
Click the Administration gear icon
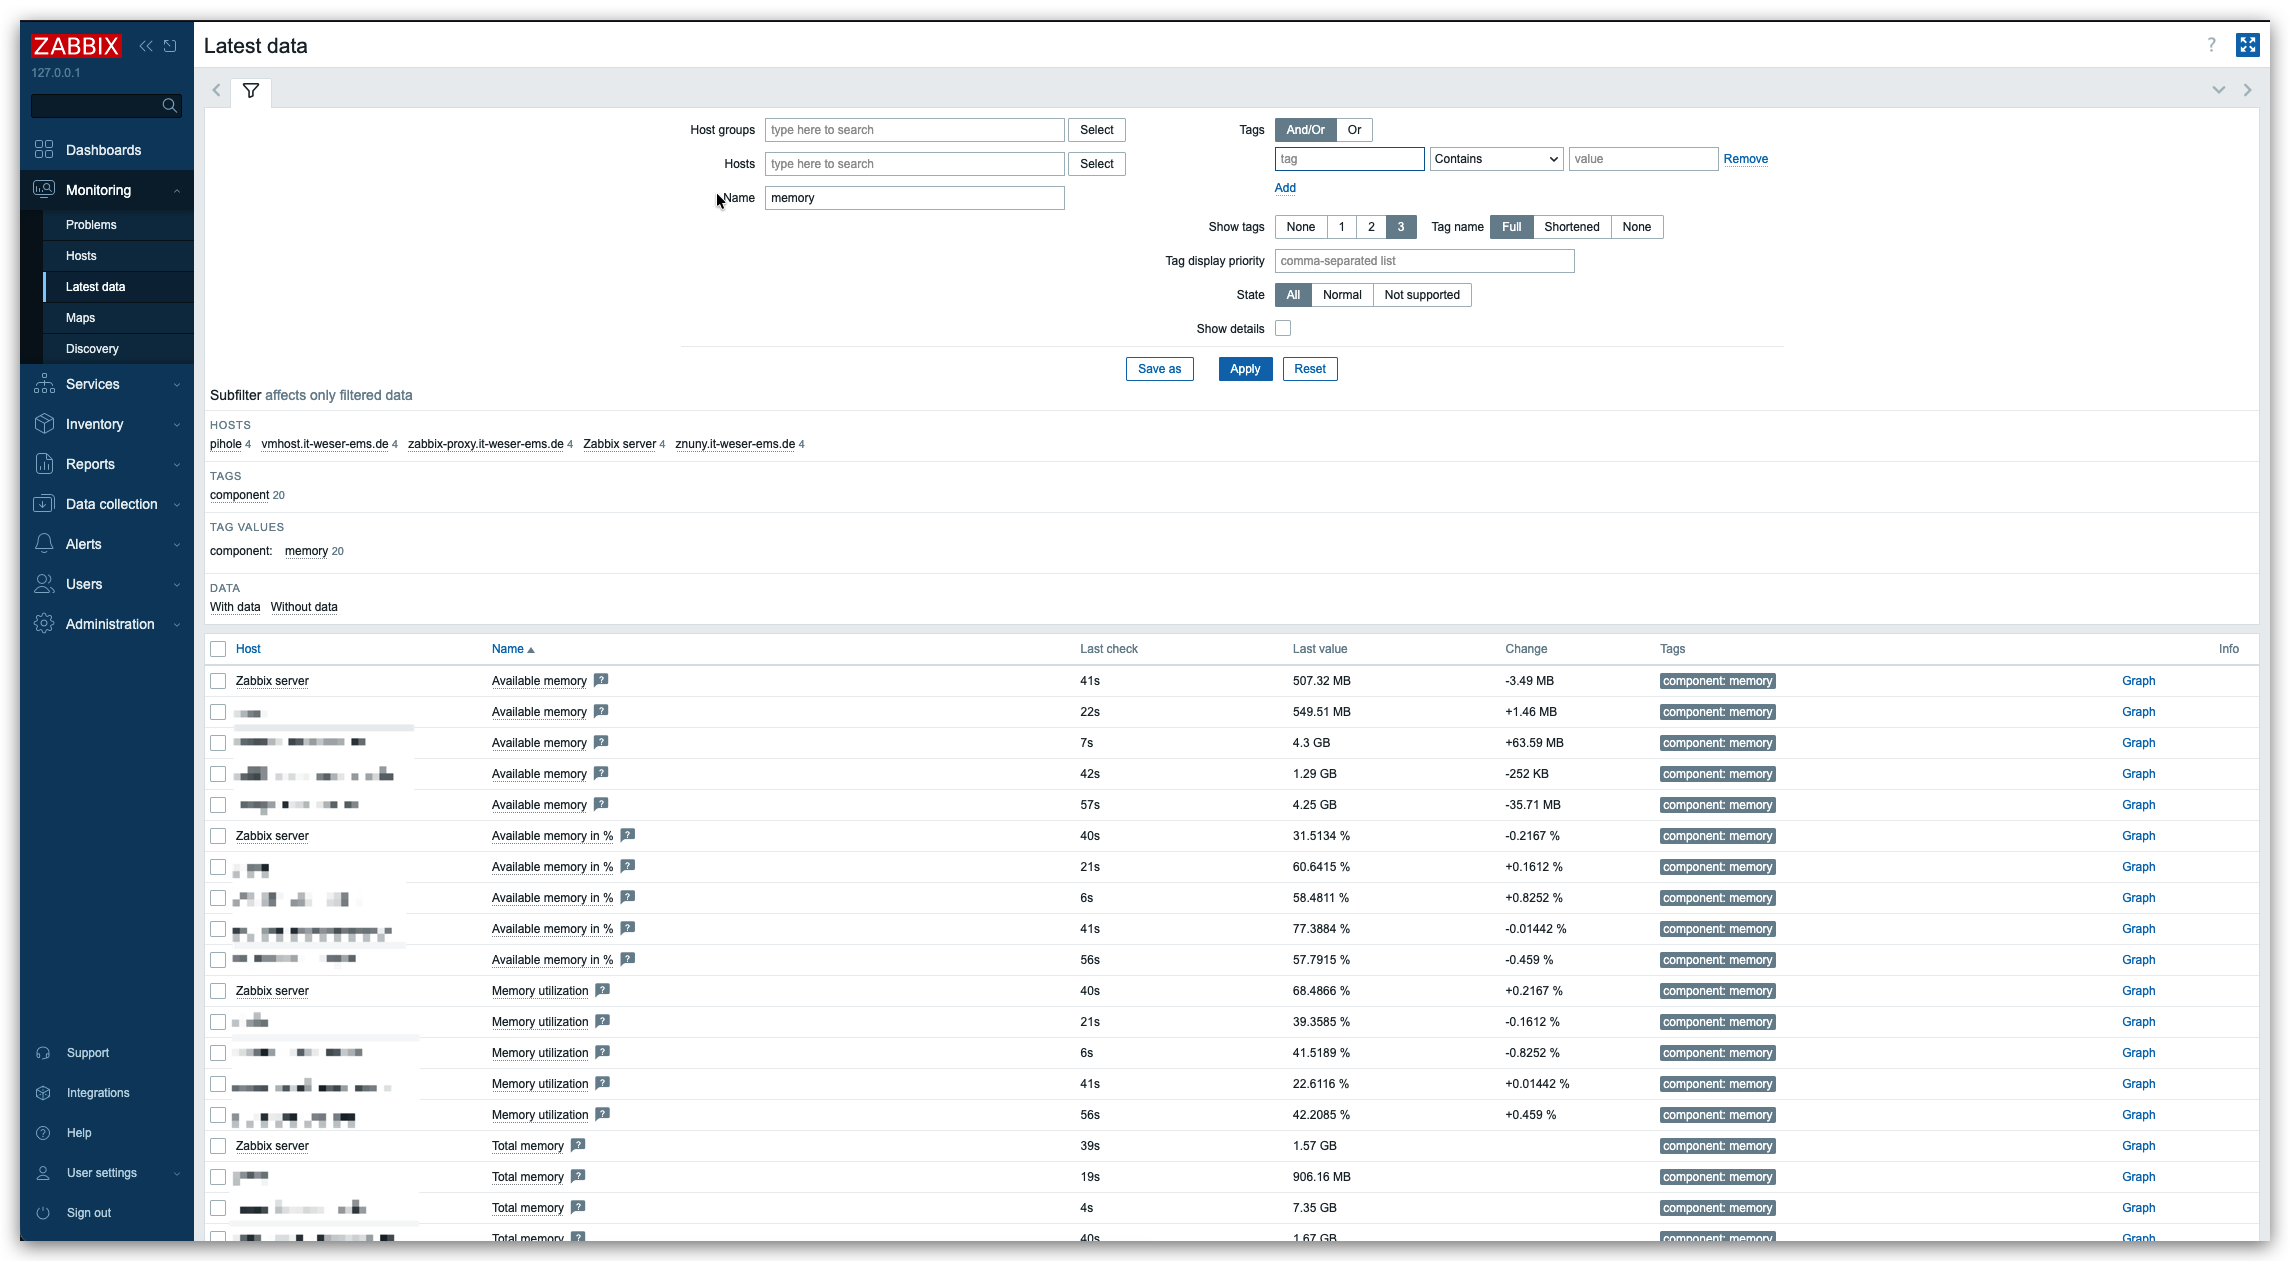coord(44,624)
